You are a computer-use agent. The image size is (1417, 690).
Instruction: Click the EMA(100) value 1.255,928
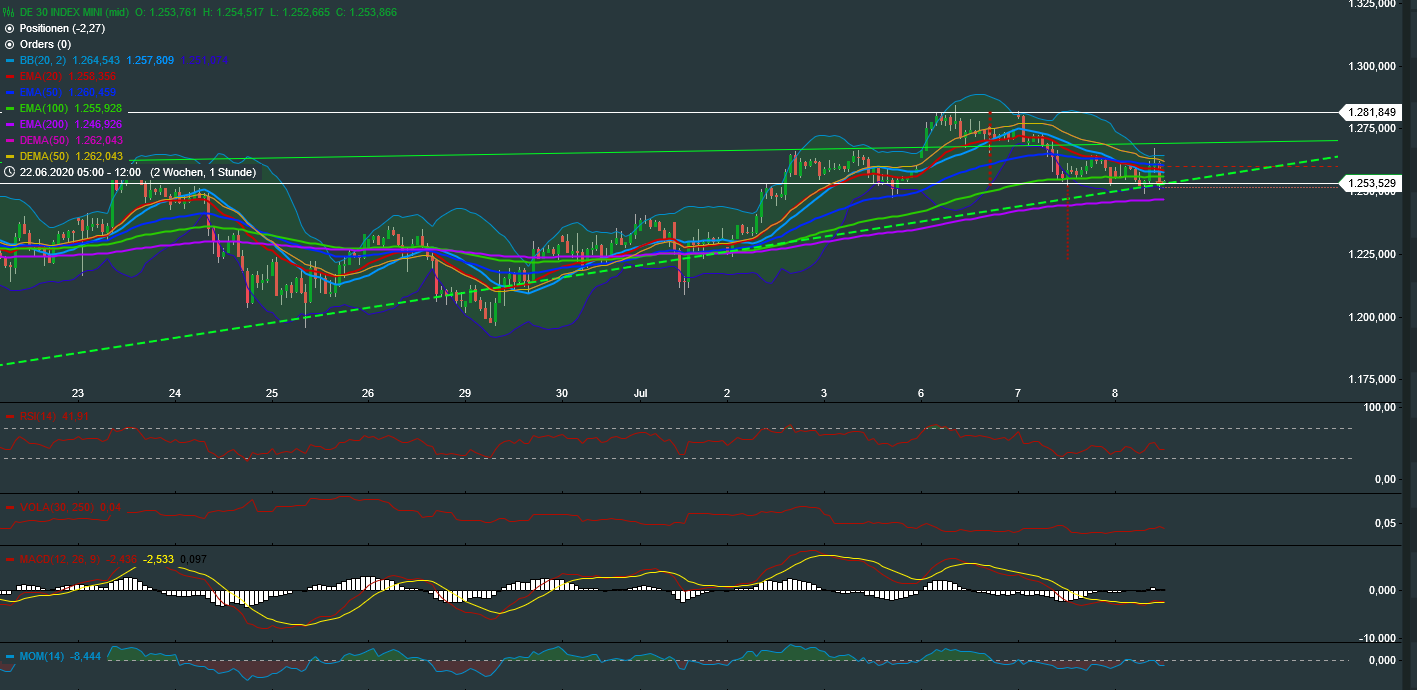(x=98, y=108)
